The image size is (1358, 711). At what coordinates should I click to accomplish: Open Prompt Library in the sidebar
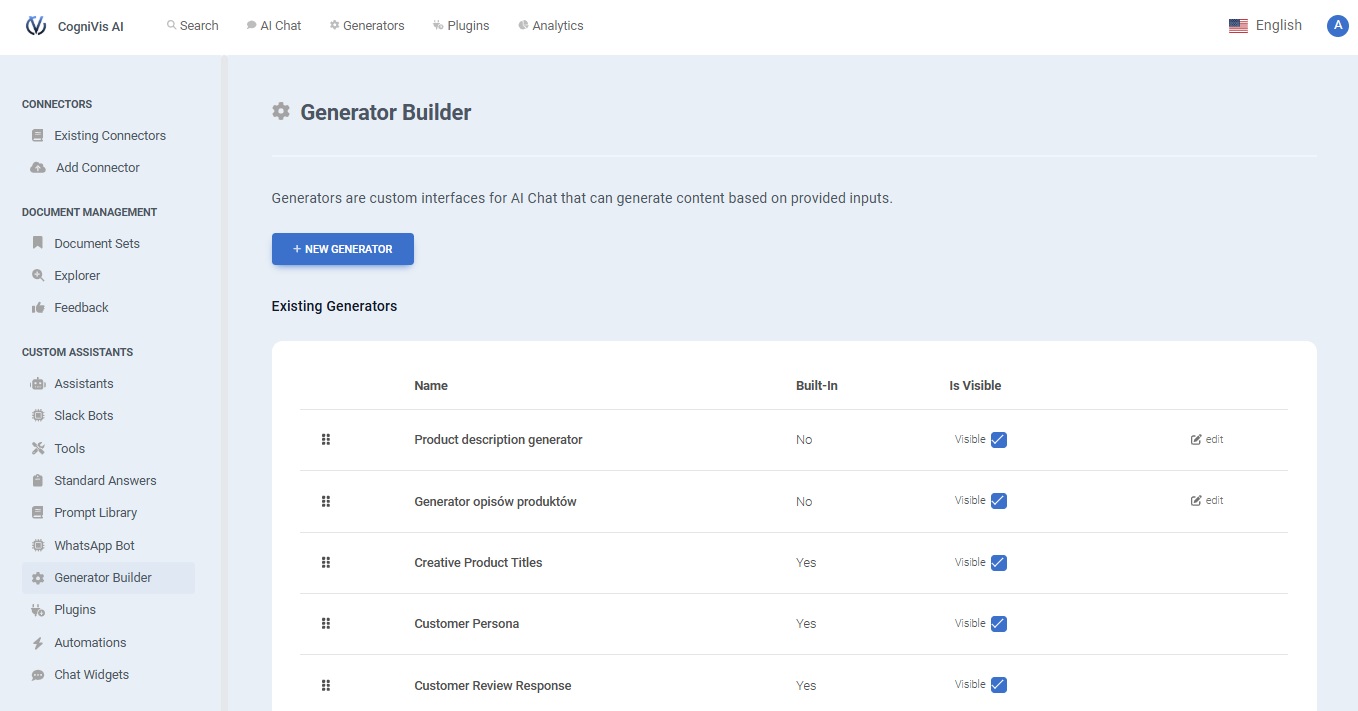coord(96,513)
